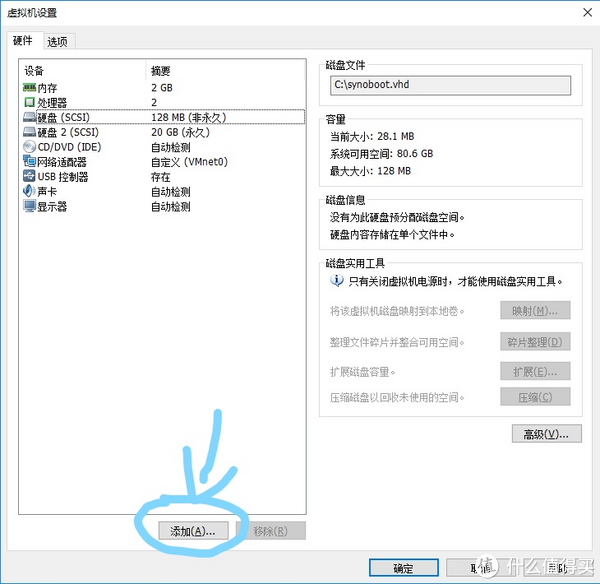This screenshot has height=584, width=600.
Task: Click the 映射(M)... button
Action: [535, 311]
